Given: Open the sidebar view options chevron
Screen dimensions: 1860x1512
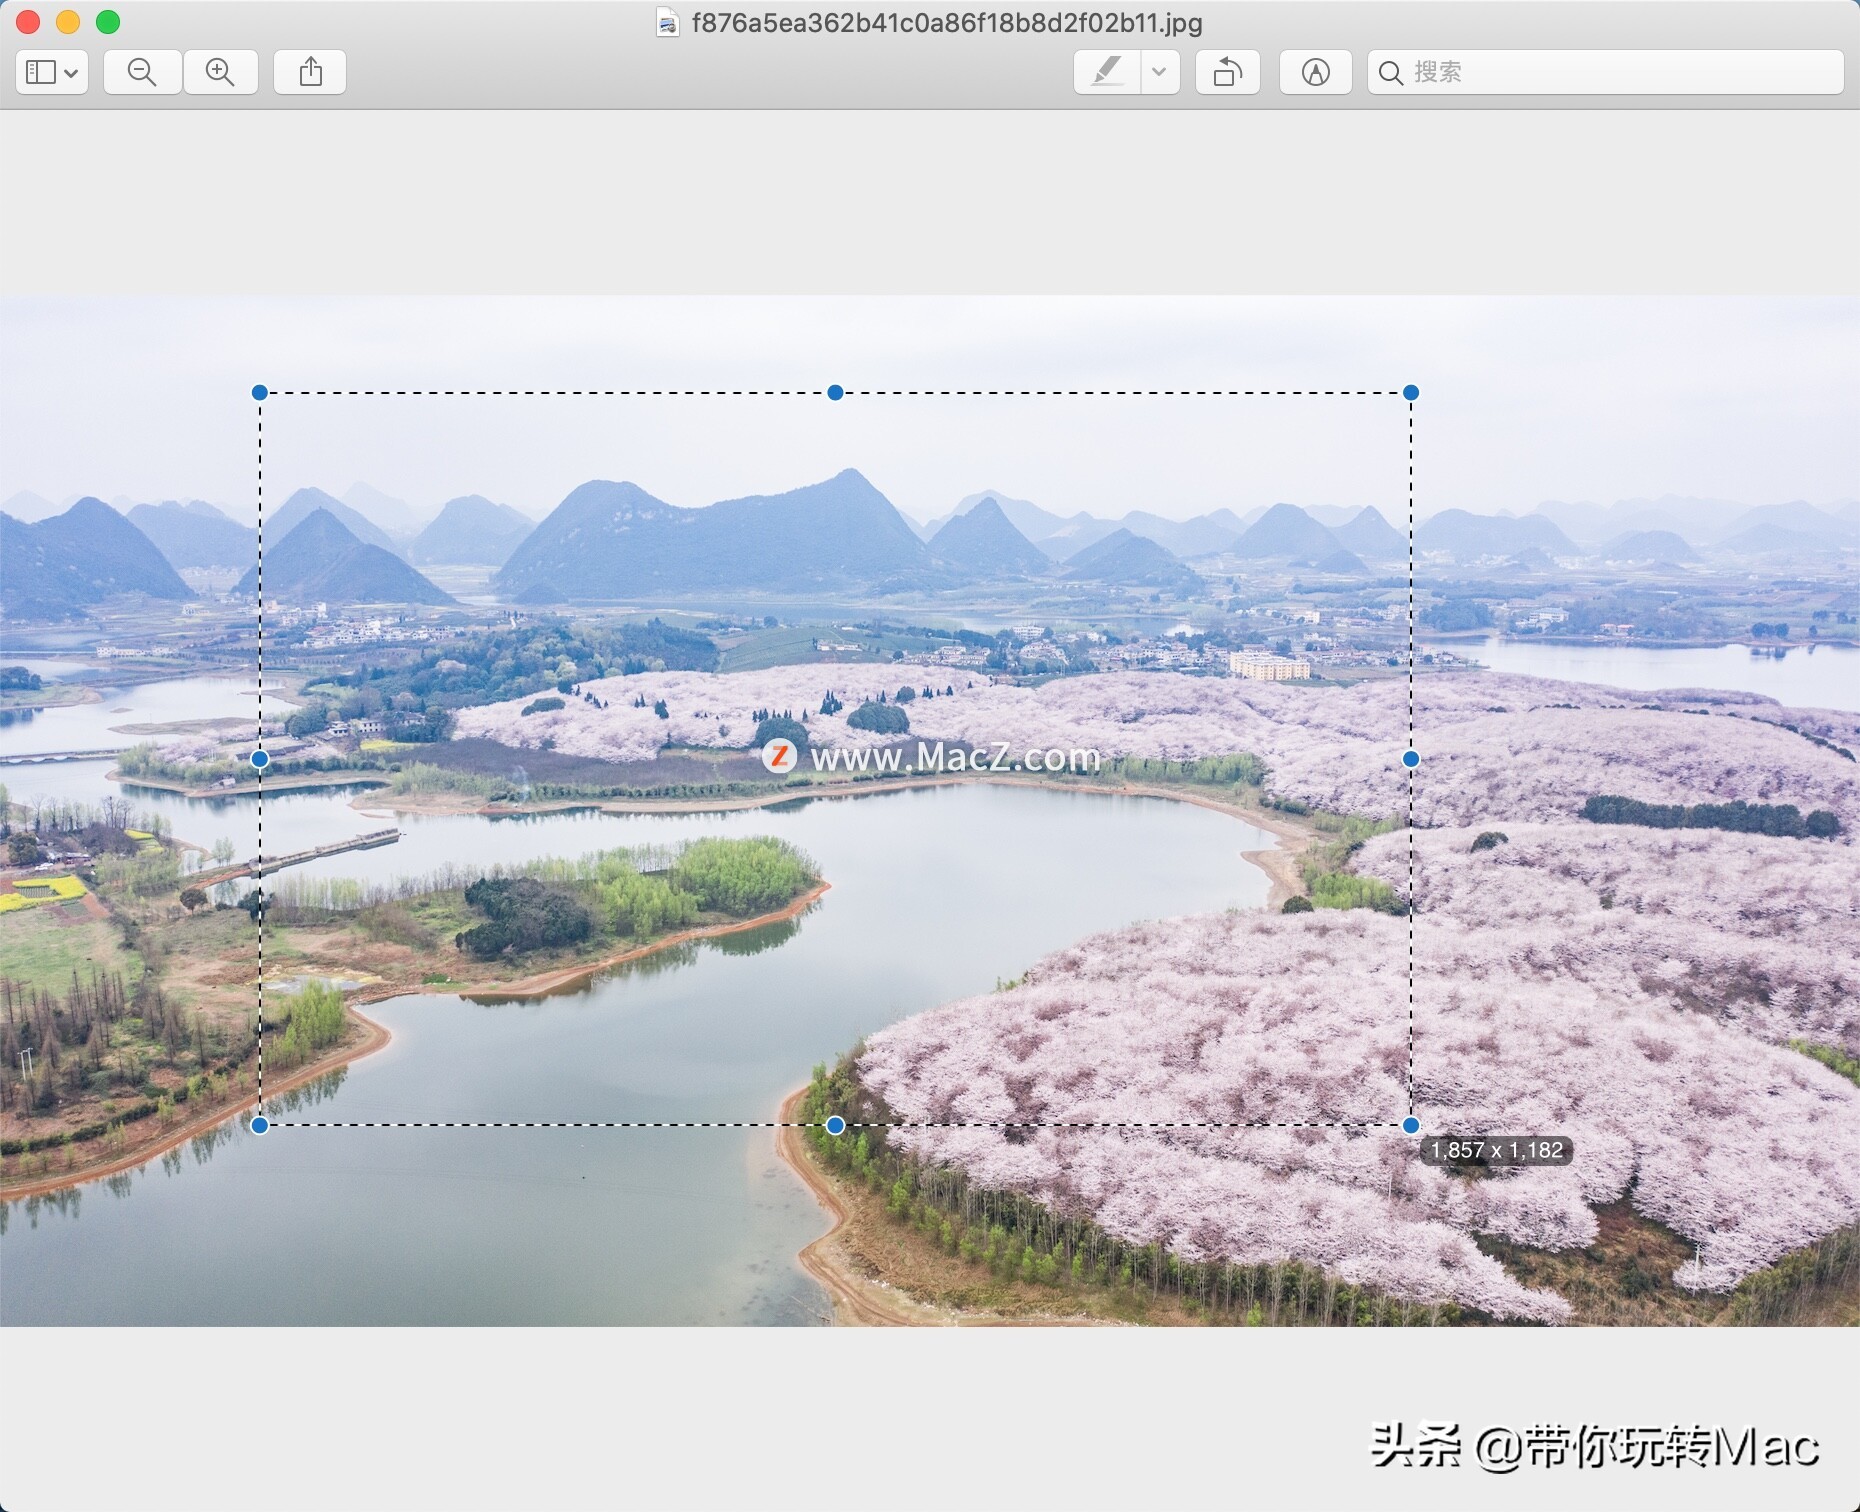Looking at the screenshot, I should click(x=72, y=71).
